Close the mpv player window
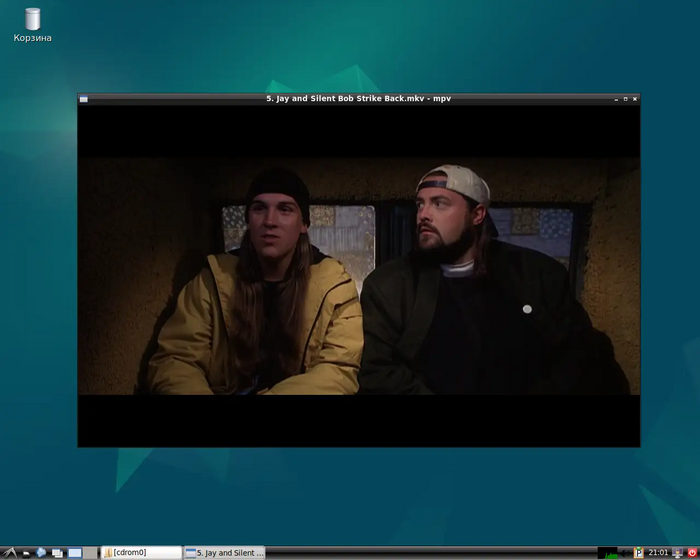This screenshot has width=700, height=560. (635, 99)
